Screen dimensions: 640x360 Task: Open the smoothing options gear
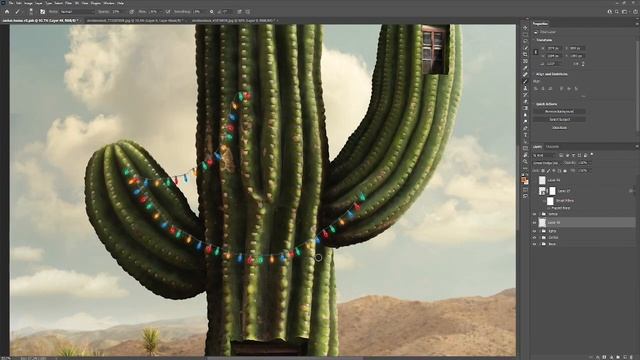click(x=211, y=12)
